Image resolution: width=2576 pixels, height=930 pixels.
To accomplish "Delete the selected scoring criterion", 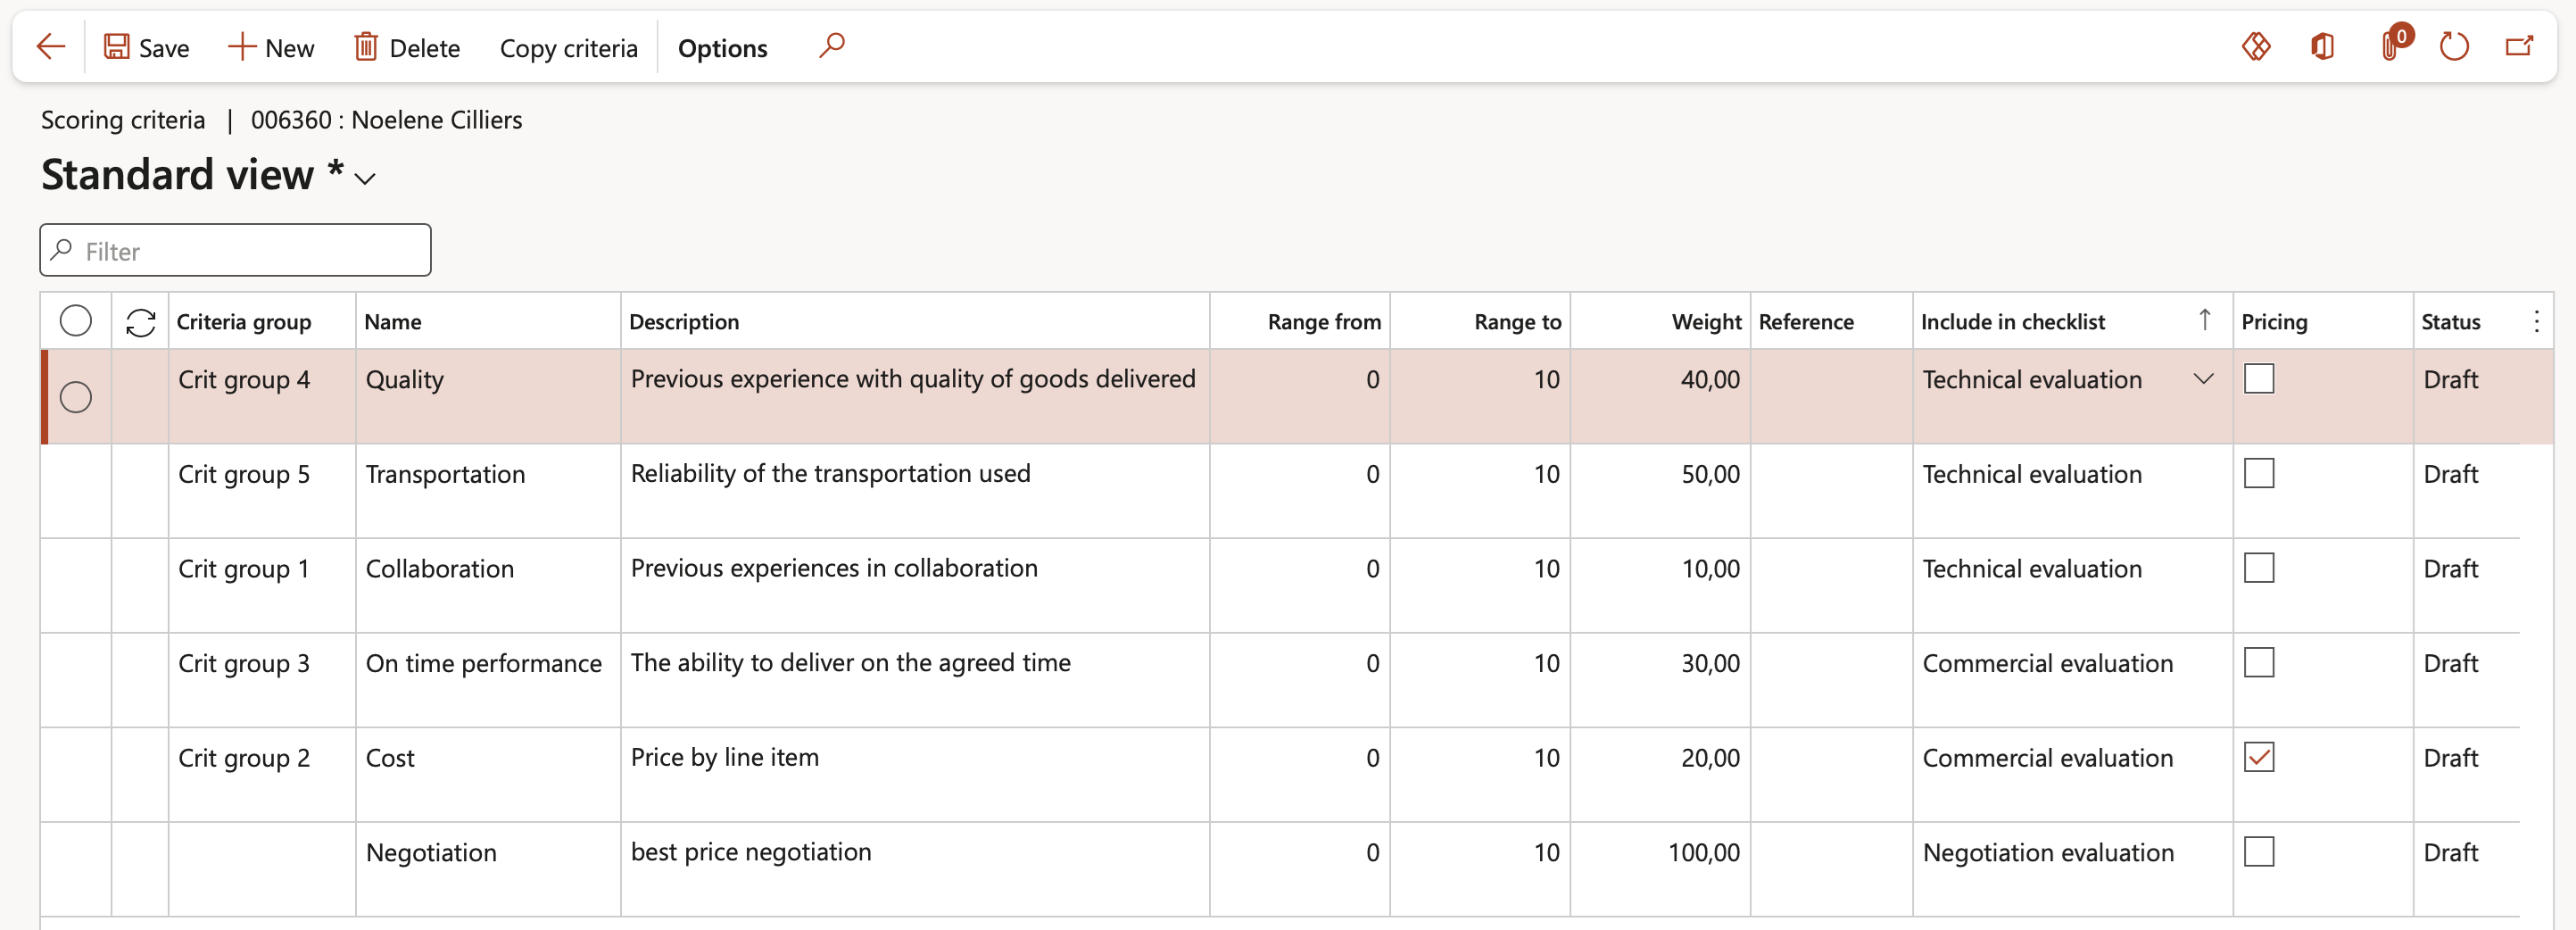I will click(x=407, y=47).
